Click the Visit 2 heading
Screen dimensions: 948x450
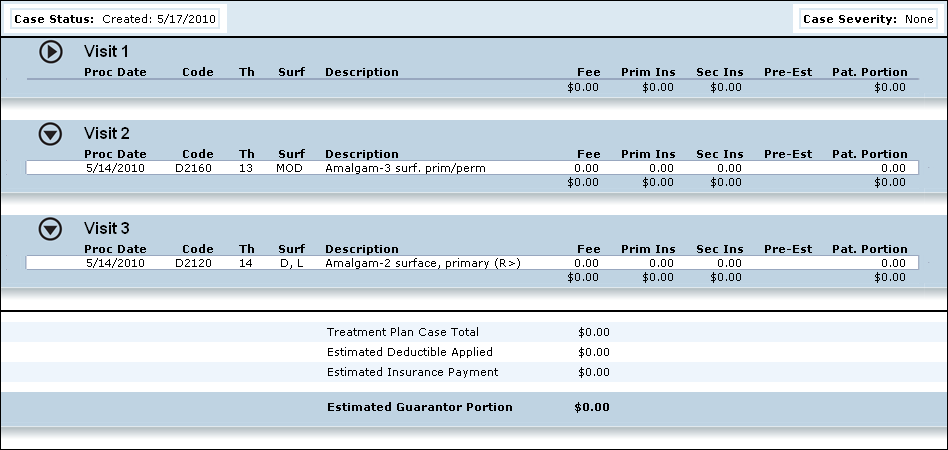[x=107, y=133]
